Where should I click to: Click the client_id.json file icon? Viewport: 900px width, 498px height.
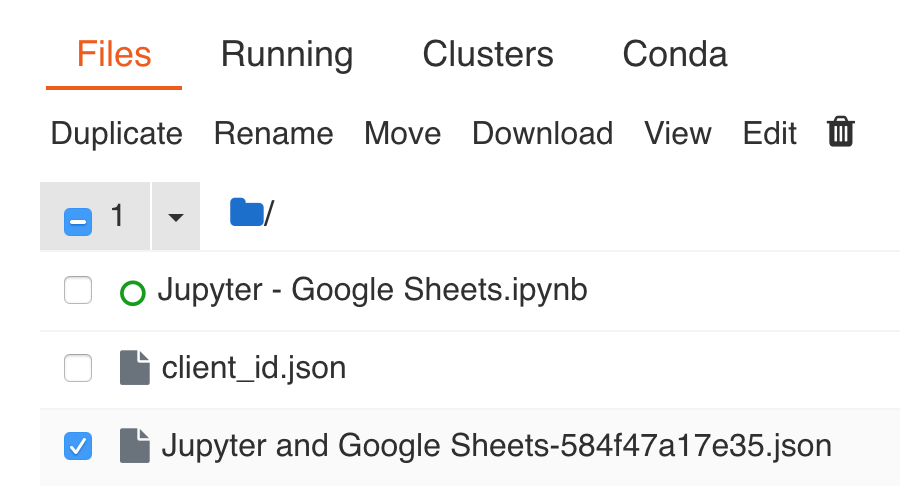point(135,368)
